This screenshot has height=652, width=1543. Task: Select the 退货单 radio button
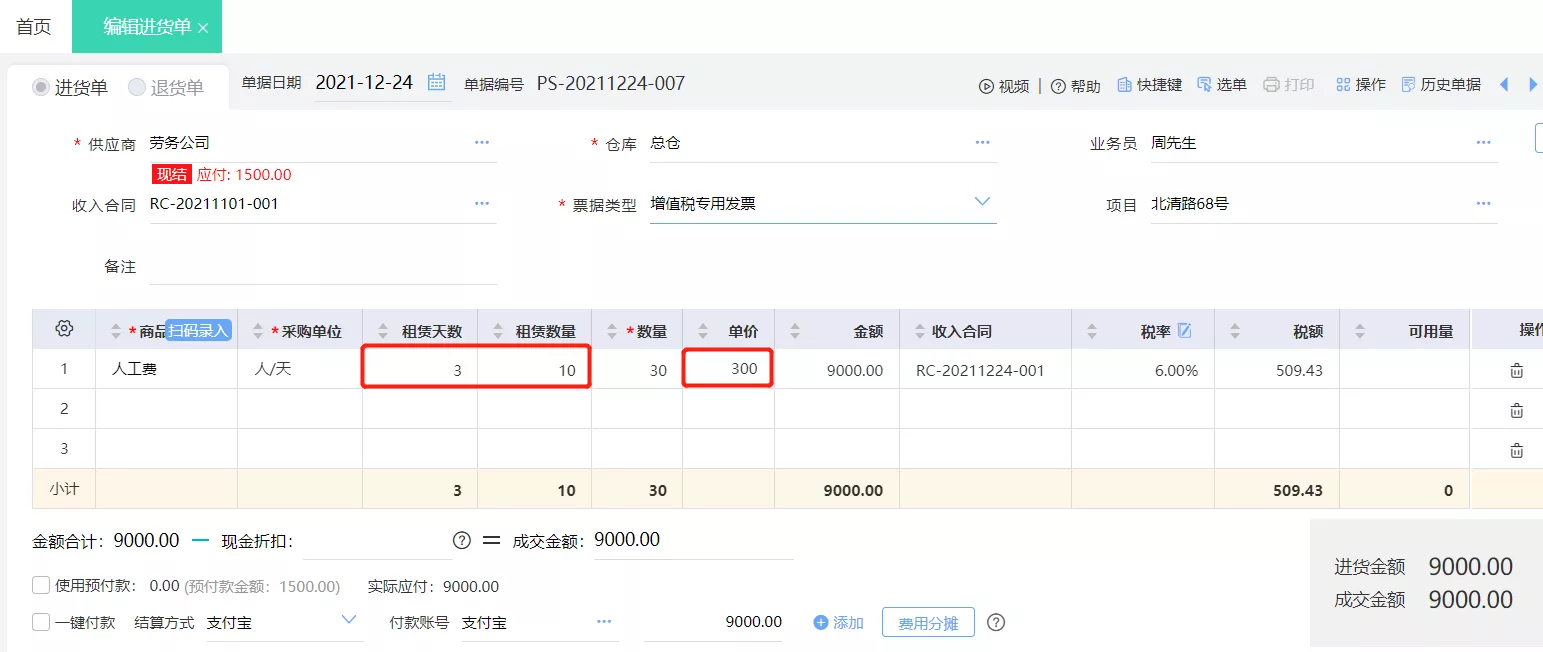[x=137, y=87]
